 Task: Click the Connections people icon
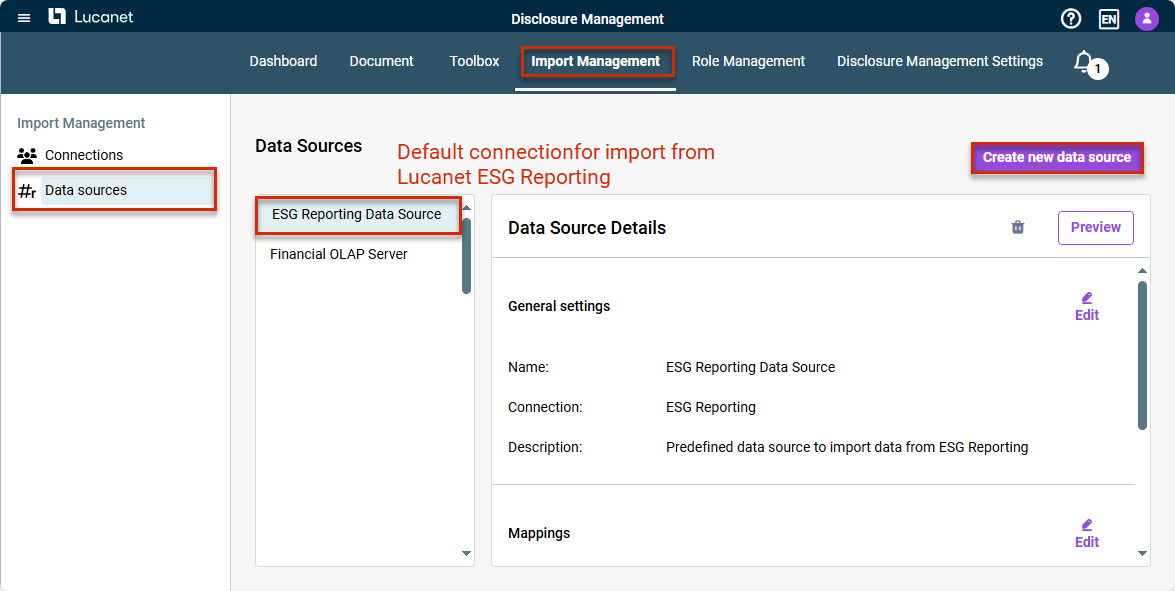(x=27, y=156)
